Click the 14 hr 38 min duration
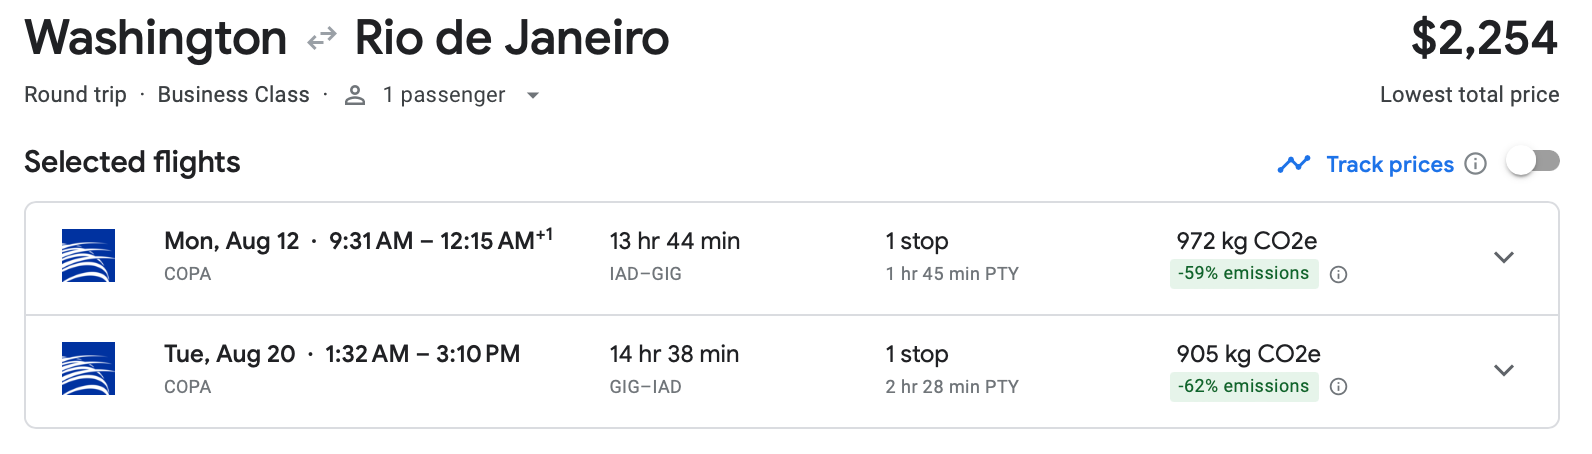The height and width of the screenshot is (454, 1592). (674, 354)
